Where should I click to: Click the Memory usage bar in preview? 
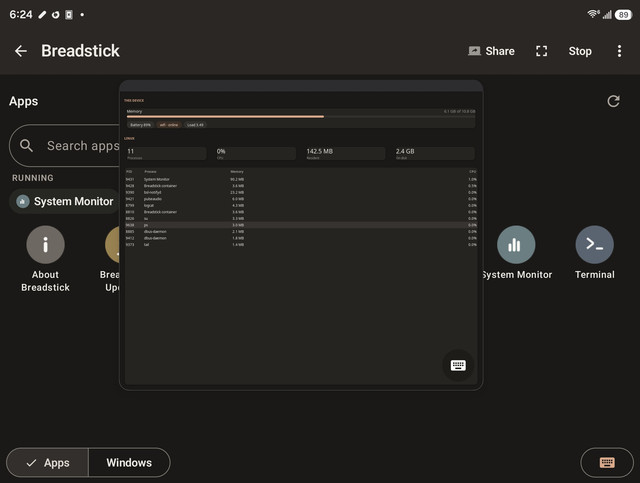click(x=301, y=116)
